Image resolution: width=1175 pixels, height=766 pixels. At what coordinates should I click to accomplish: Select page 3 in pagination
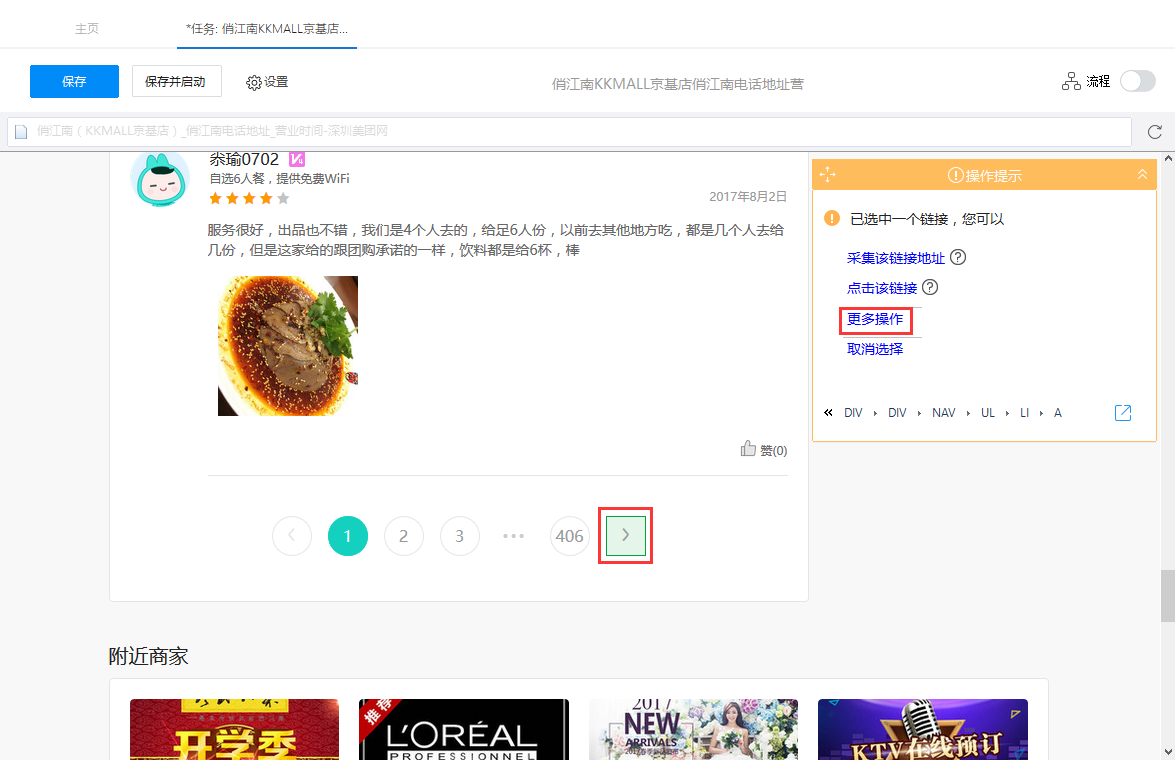[x=459, y=536]
